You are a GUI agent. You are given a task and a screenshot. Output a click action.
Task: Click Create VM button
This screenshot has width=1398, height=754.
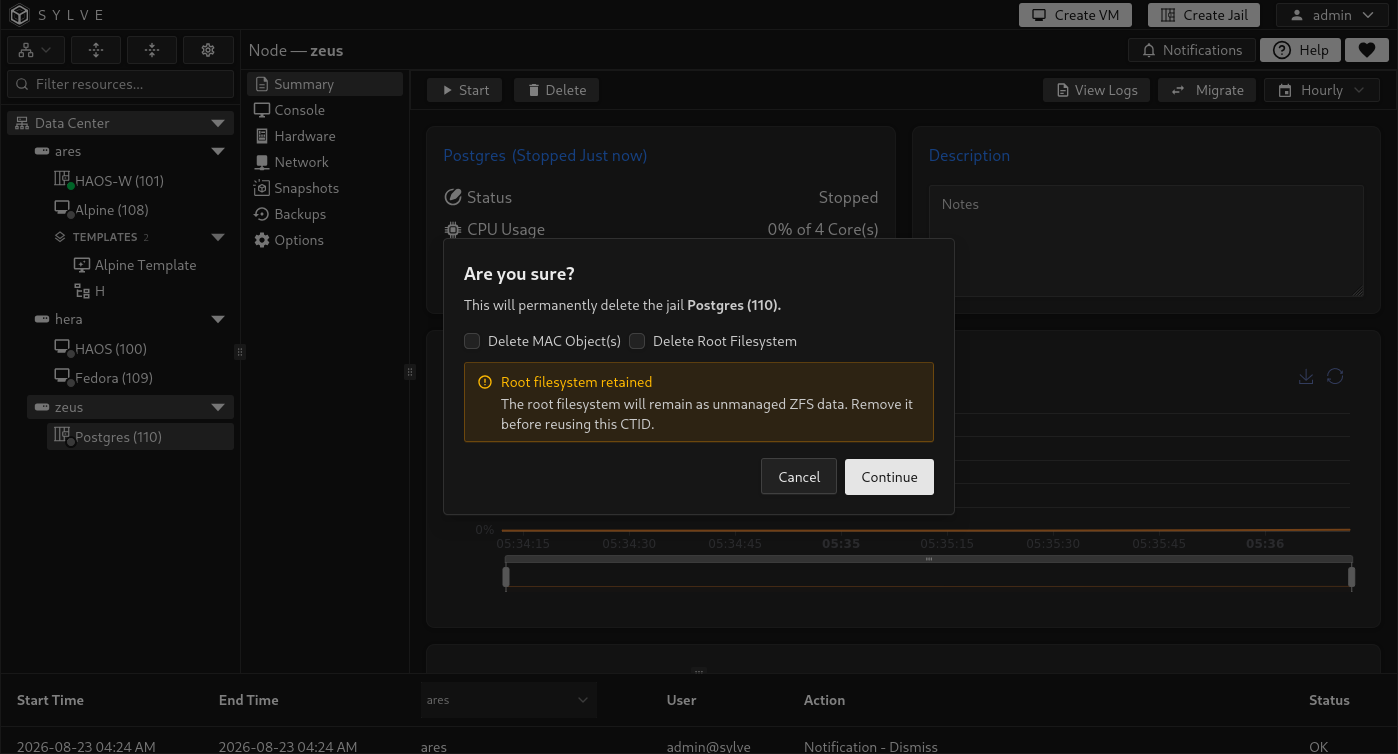pyautogui.click(x=1076, y=15)
